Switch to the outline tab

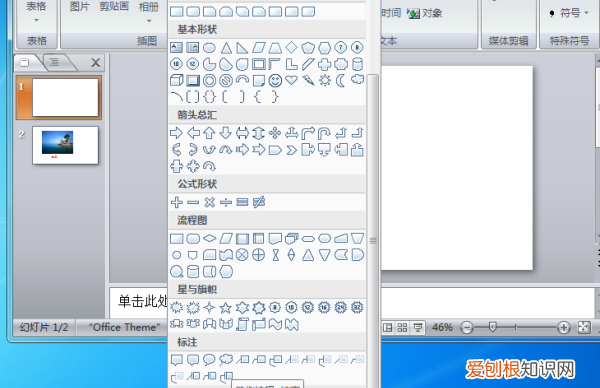pos(54,62)
